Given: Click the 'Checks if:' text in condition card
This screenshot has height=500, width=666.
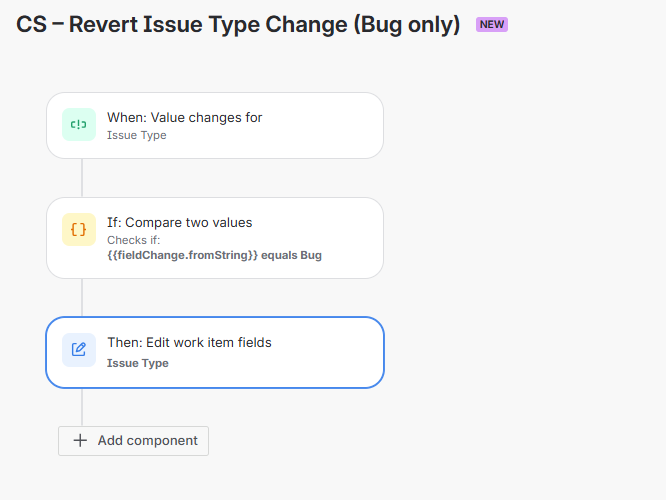Looking at the screenshot, I should (x=133, y=240).
